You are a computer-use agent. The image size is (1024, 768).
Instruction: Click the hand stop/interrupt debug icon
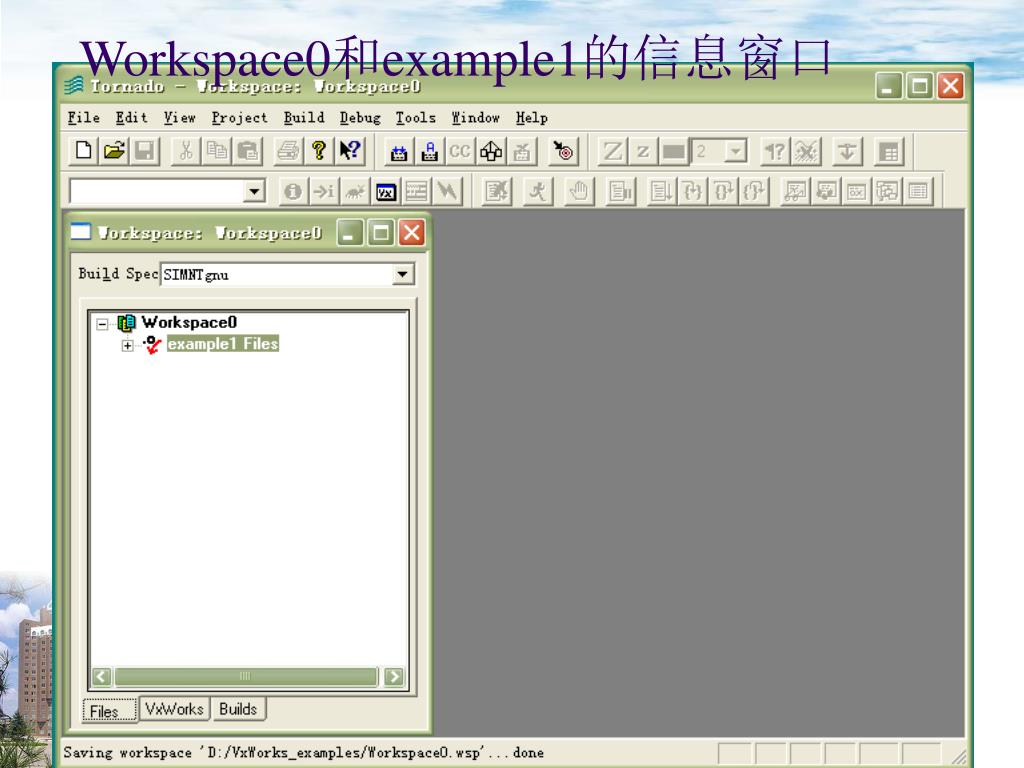579,191
